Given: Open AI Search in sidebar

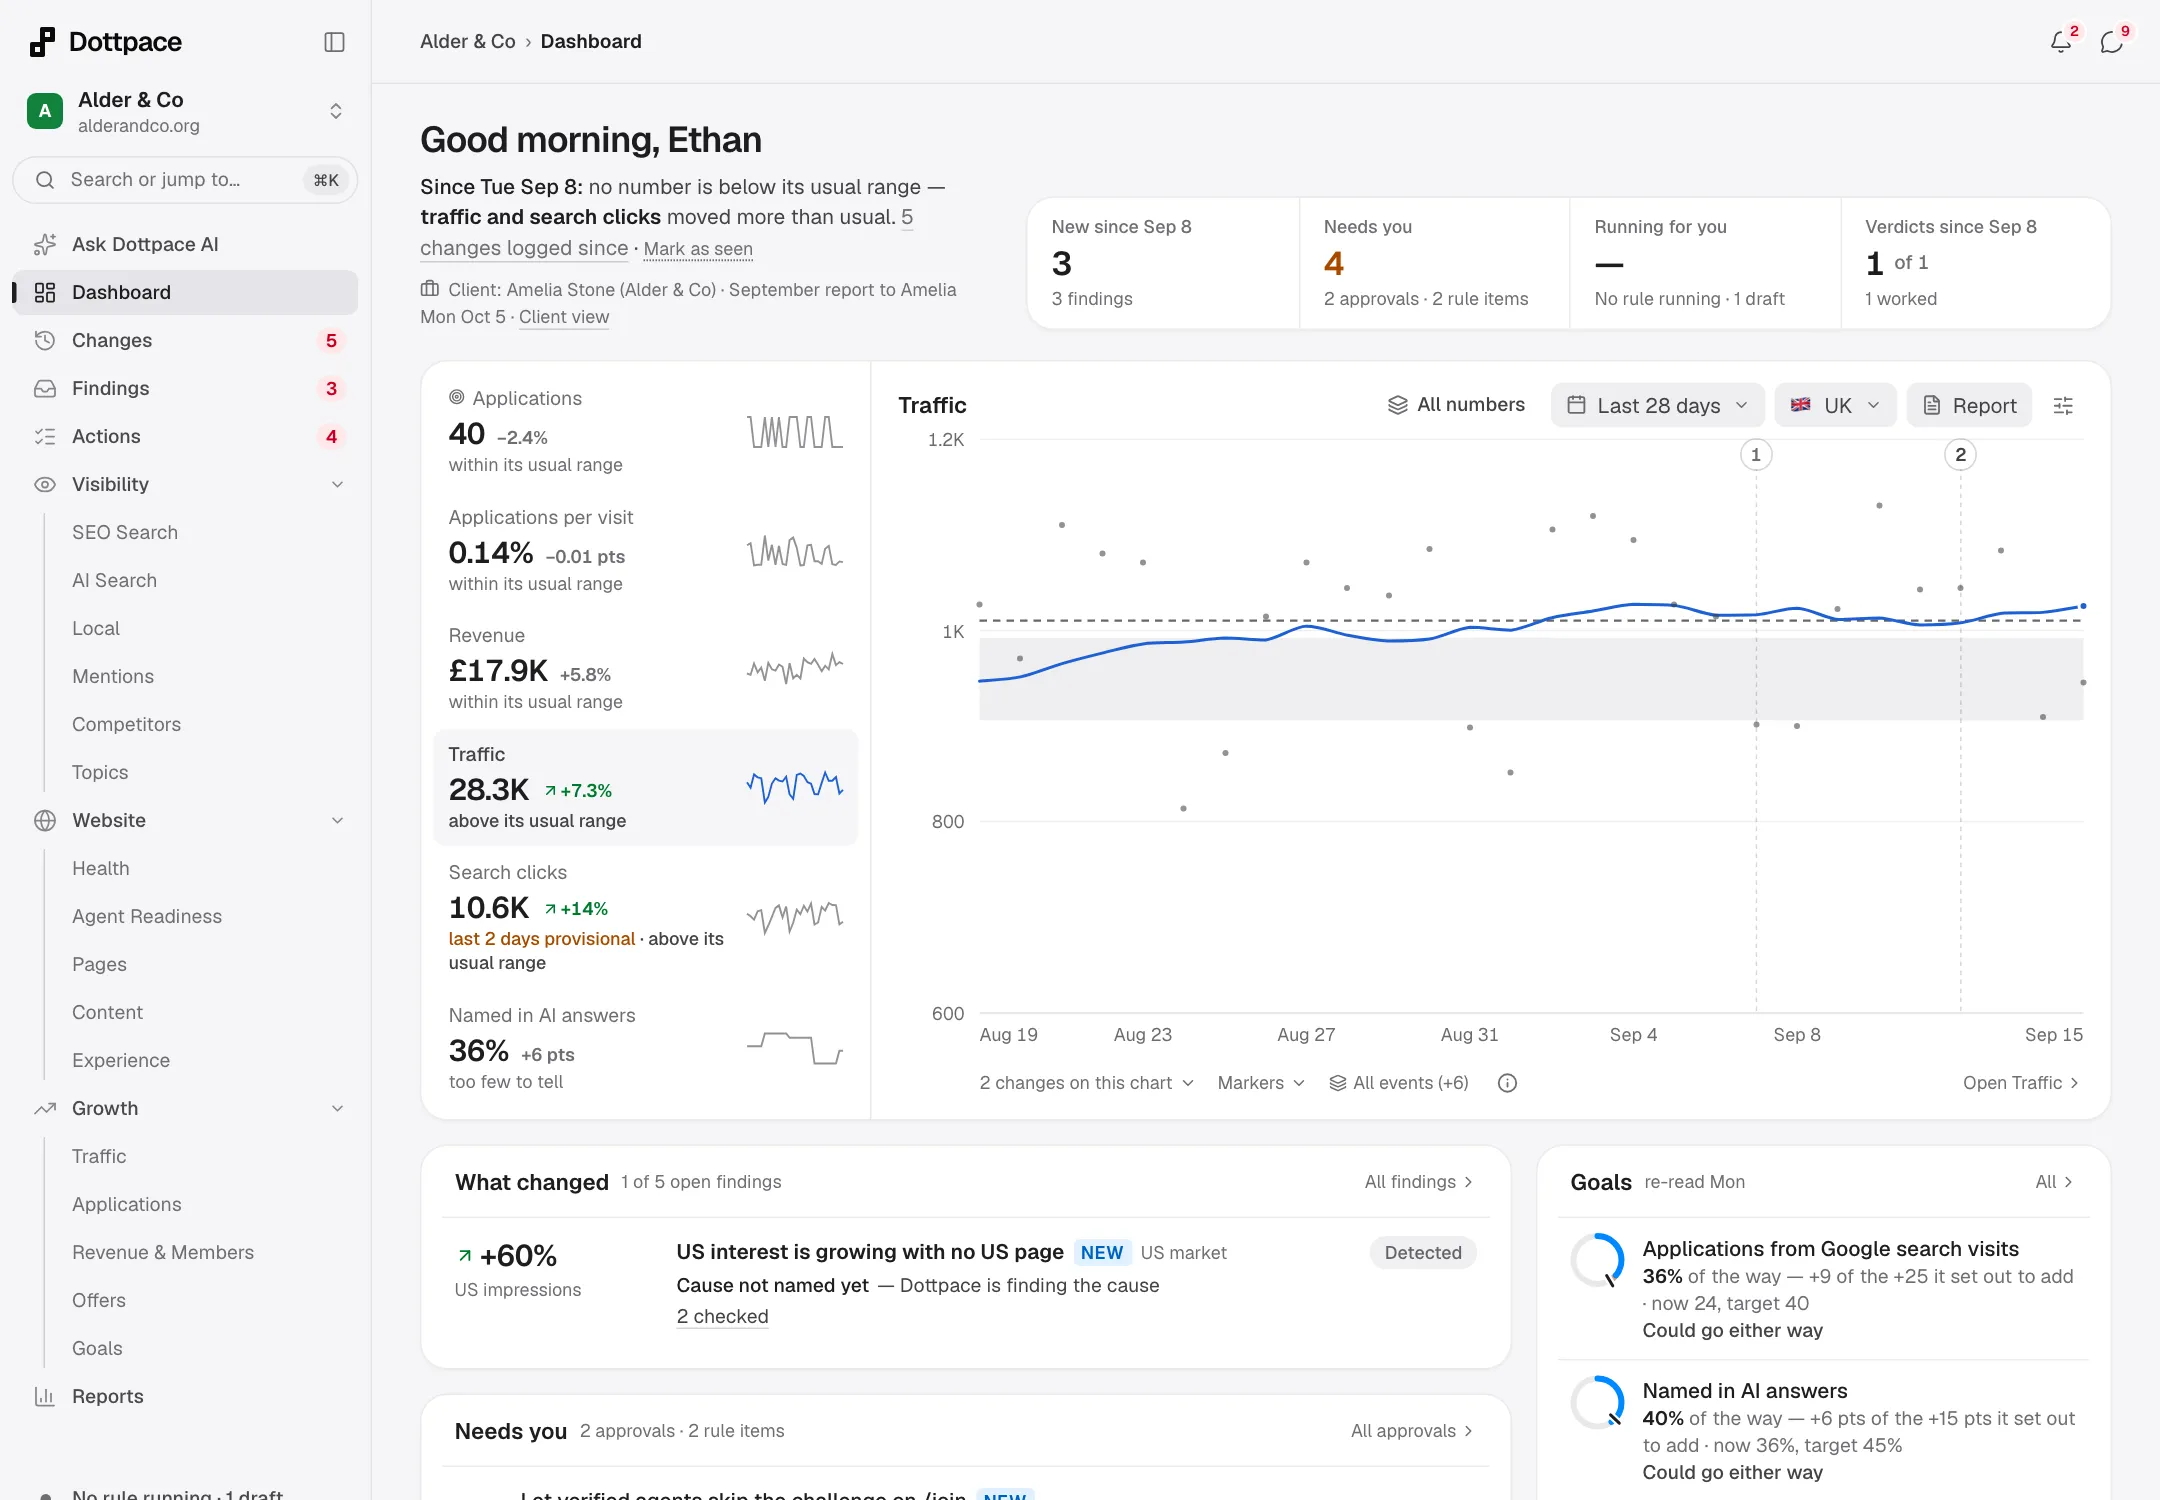Looking at the screenshot, I should pos(114,580).
